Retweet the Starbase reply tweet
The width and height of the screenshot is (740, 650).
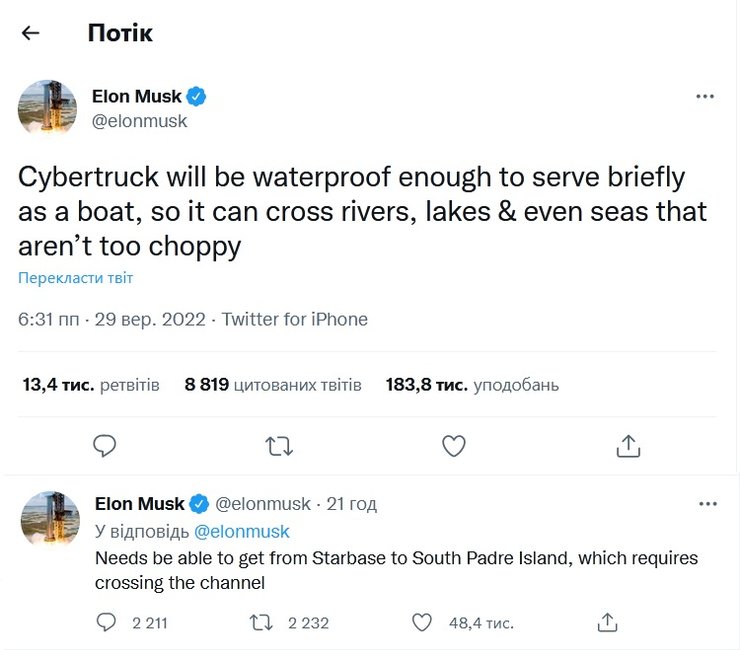click(263, 622)
